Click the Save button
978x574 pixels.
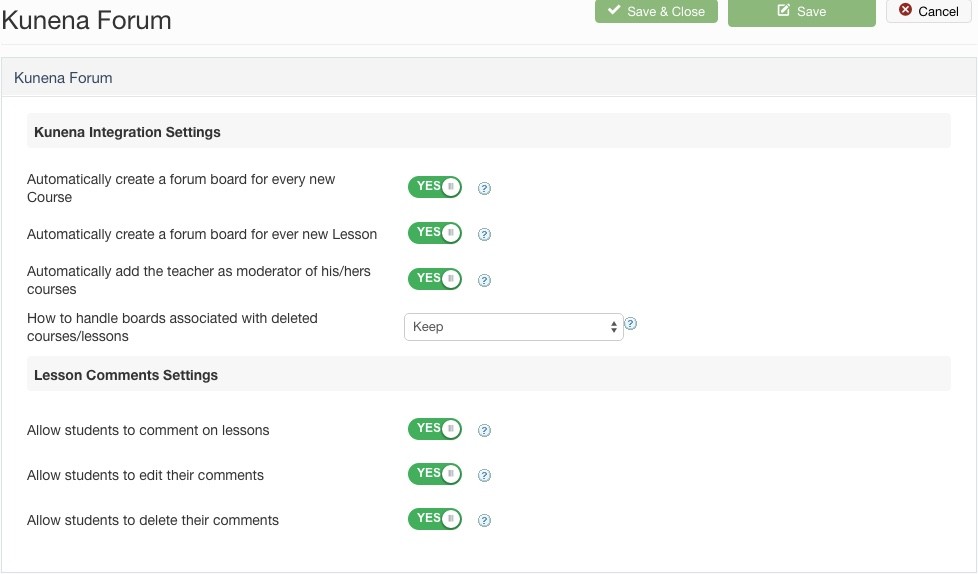pos(801,12)
